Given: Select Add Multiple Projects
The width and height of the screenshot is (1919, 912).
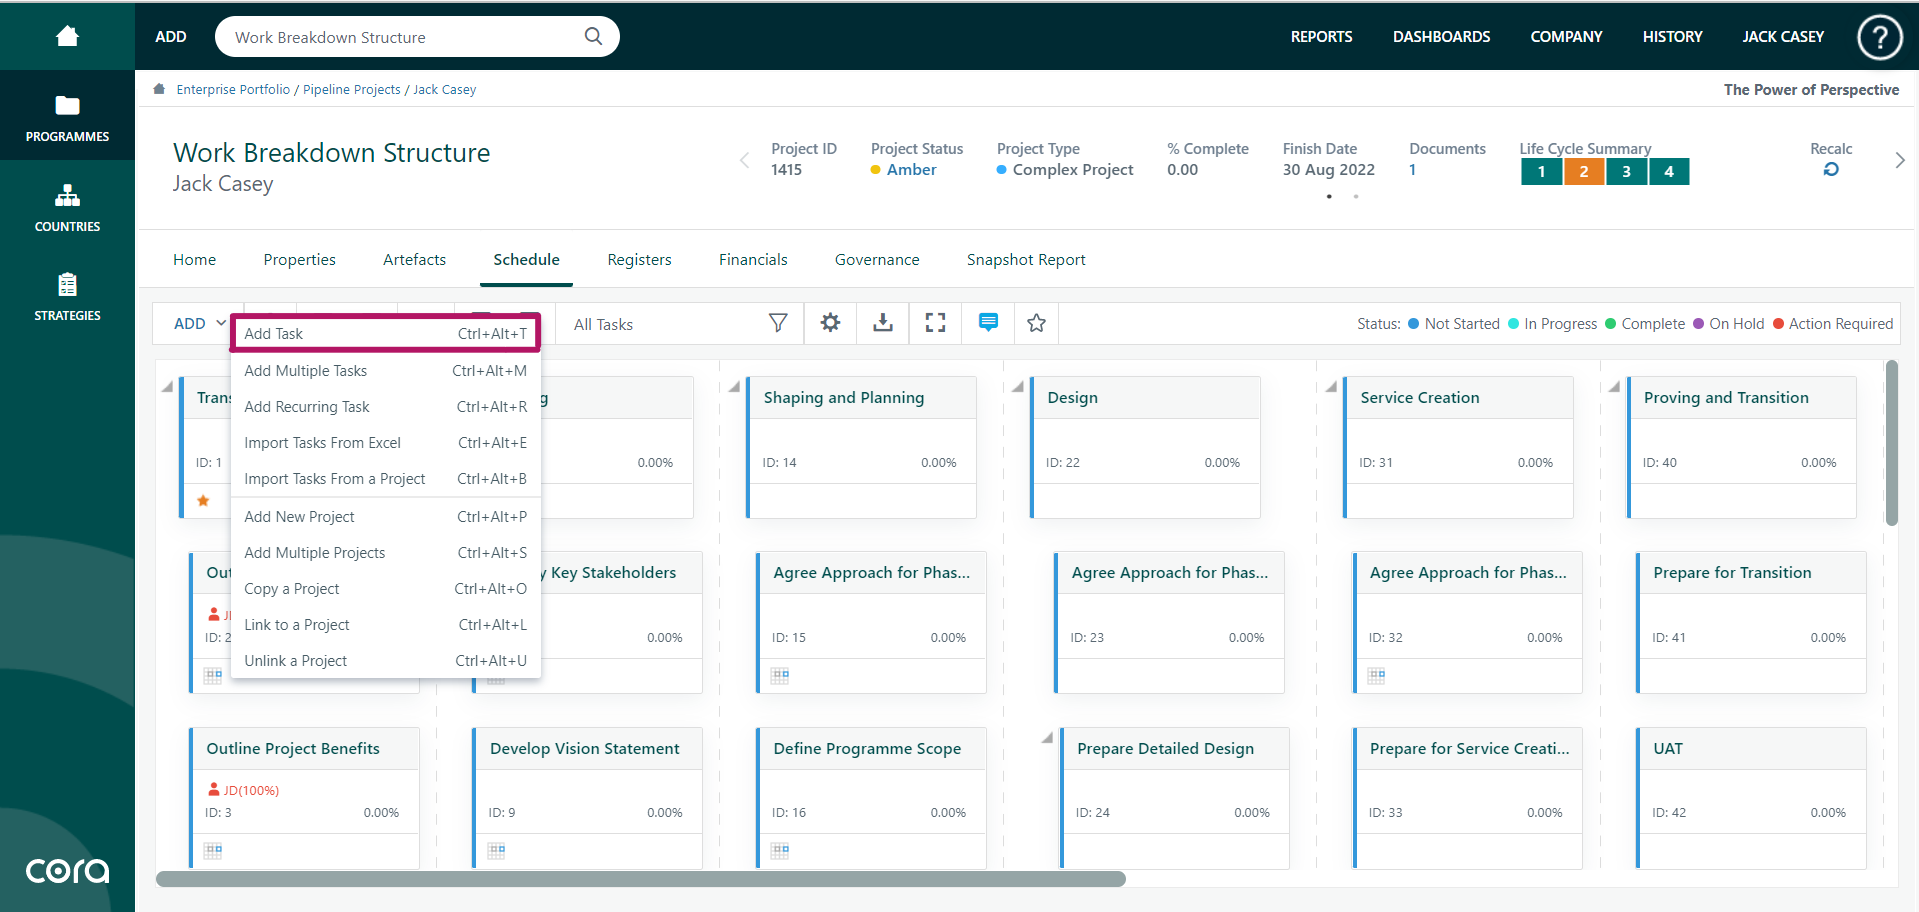Looking at the screenshot, I should (385, 553).
